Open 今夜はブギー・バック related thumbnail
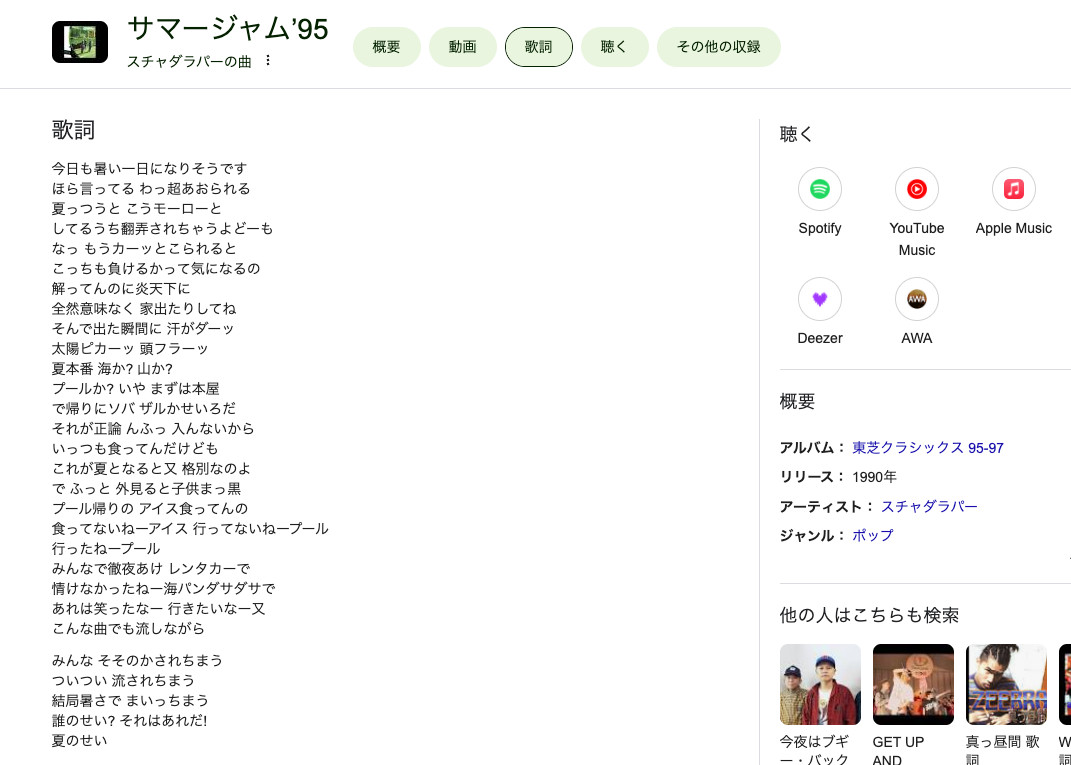Screen dimensions: 1071x765 click(820, 684)
